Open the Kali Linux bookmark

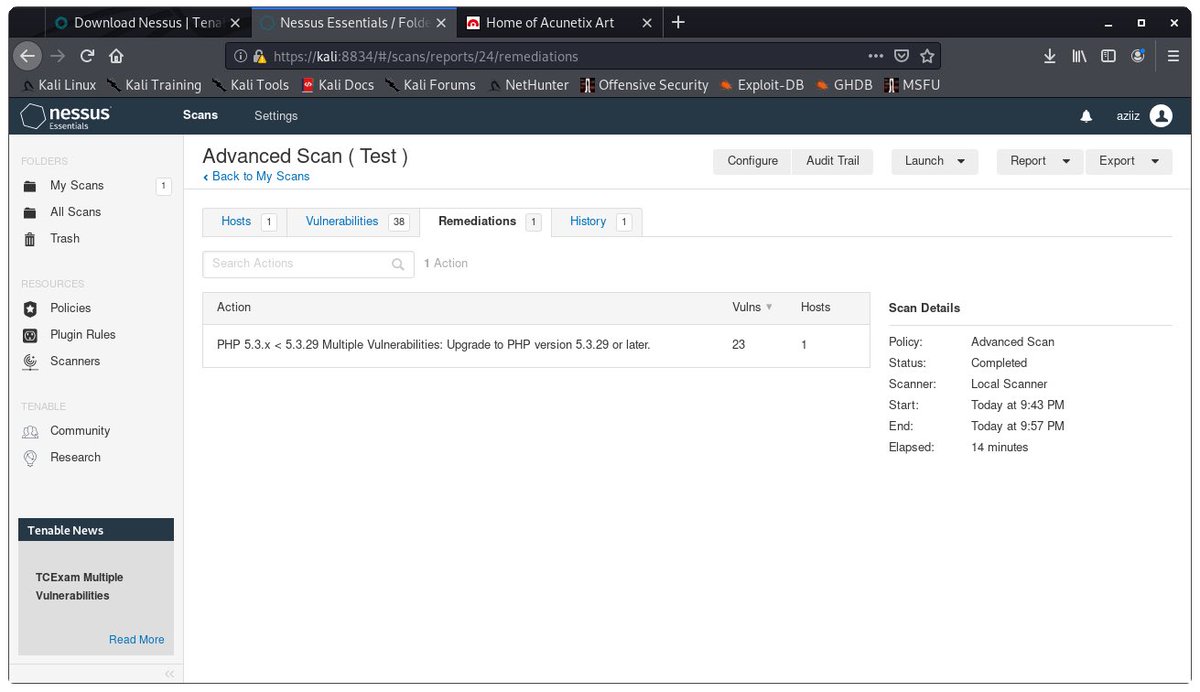click(58, 85)
